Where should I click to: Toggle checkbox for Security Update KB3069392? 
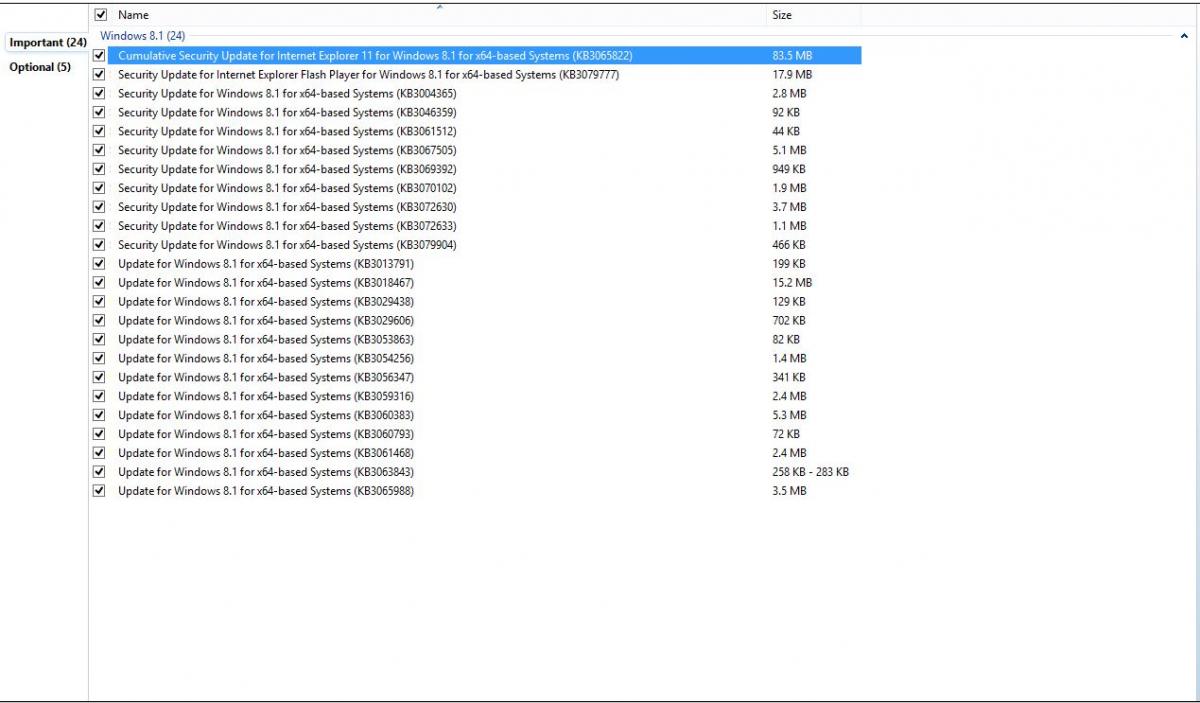[x=99, y=169]
